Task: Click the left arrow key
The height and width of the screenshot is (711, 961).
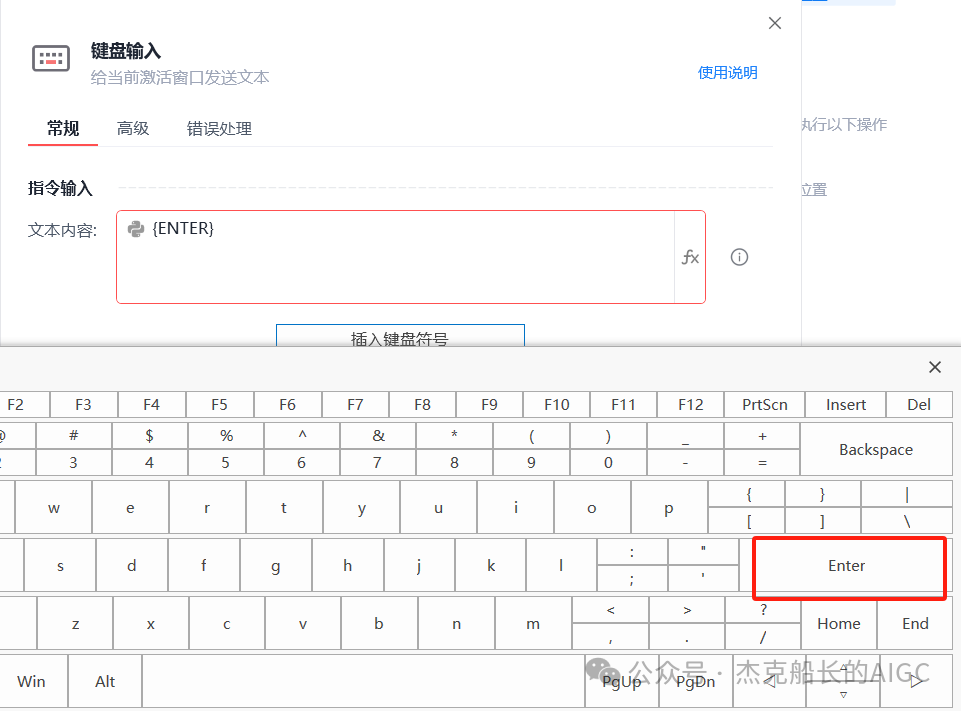Action: click(x=769, y=682)
